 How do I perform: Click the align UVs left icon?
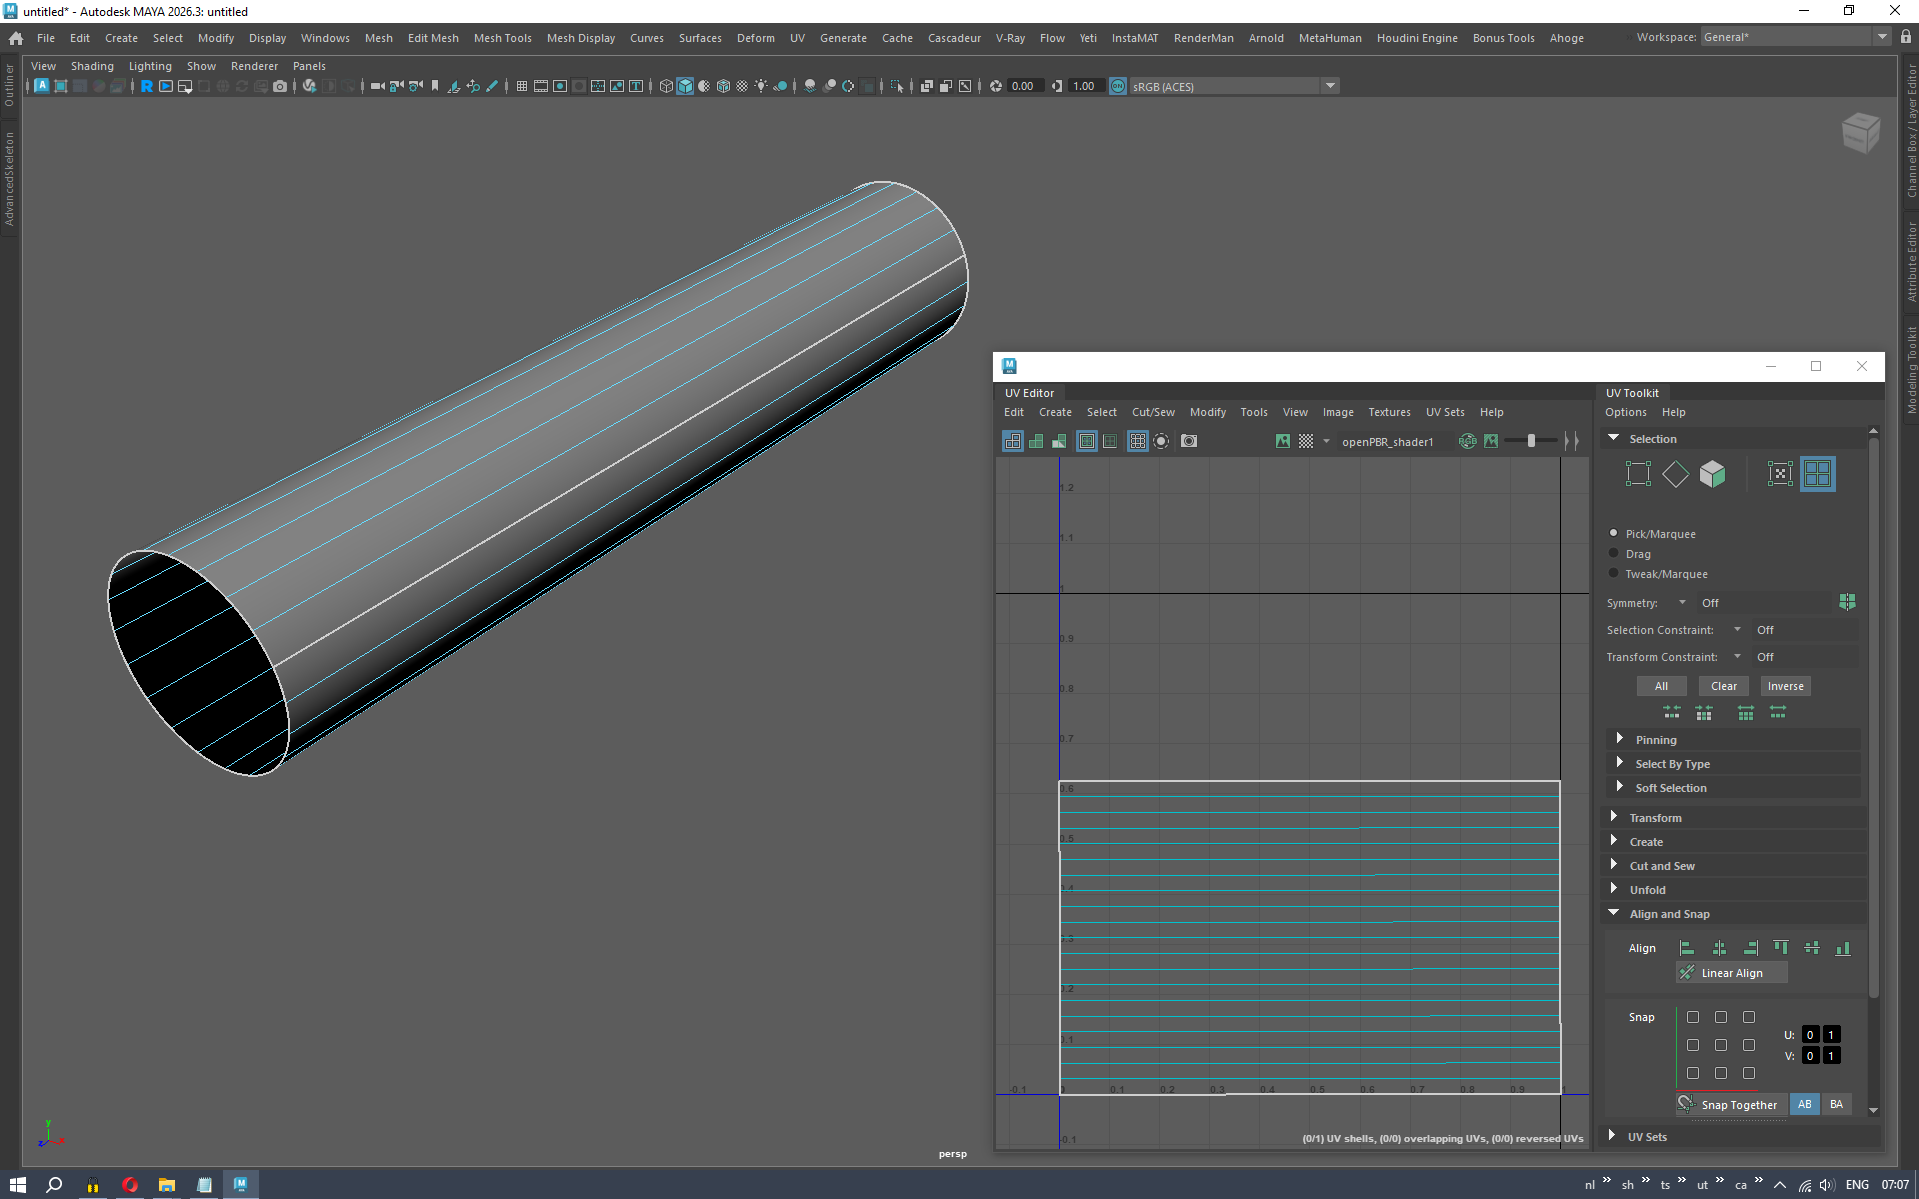coord(1687,948)
